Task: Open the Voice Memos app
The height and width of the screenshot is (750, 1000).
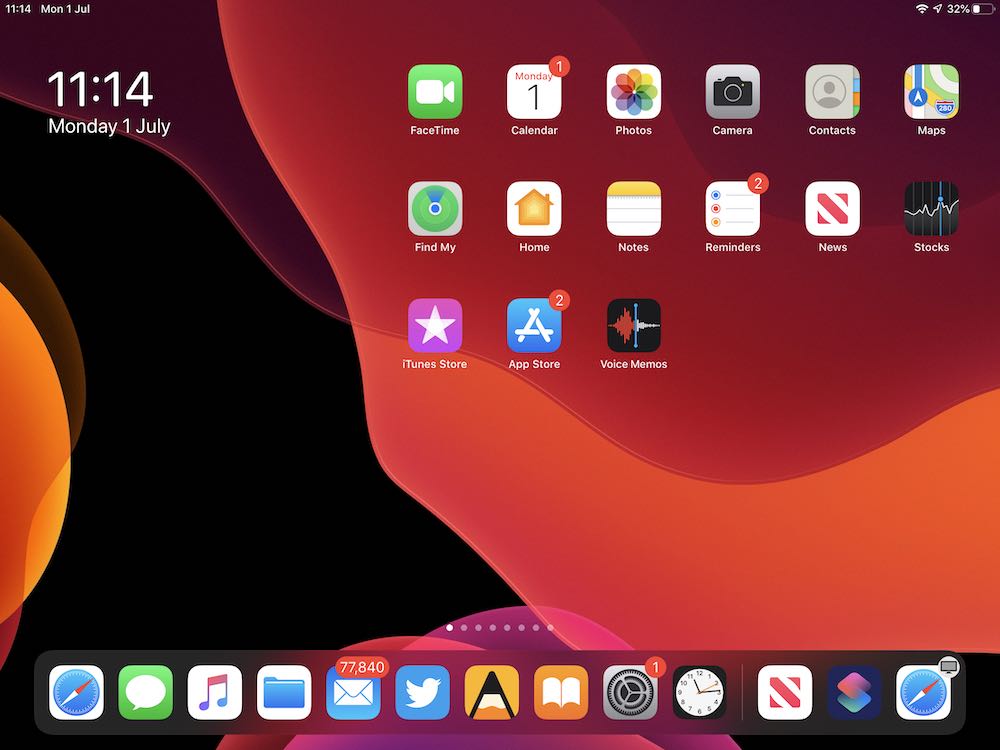Action: [x=633, y=325]
